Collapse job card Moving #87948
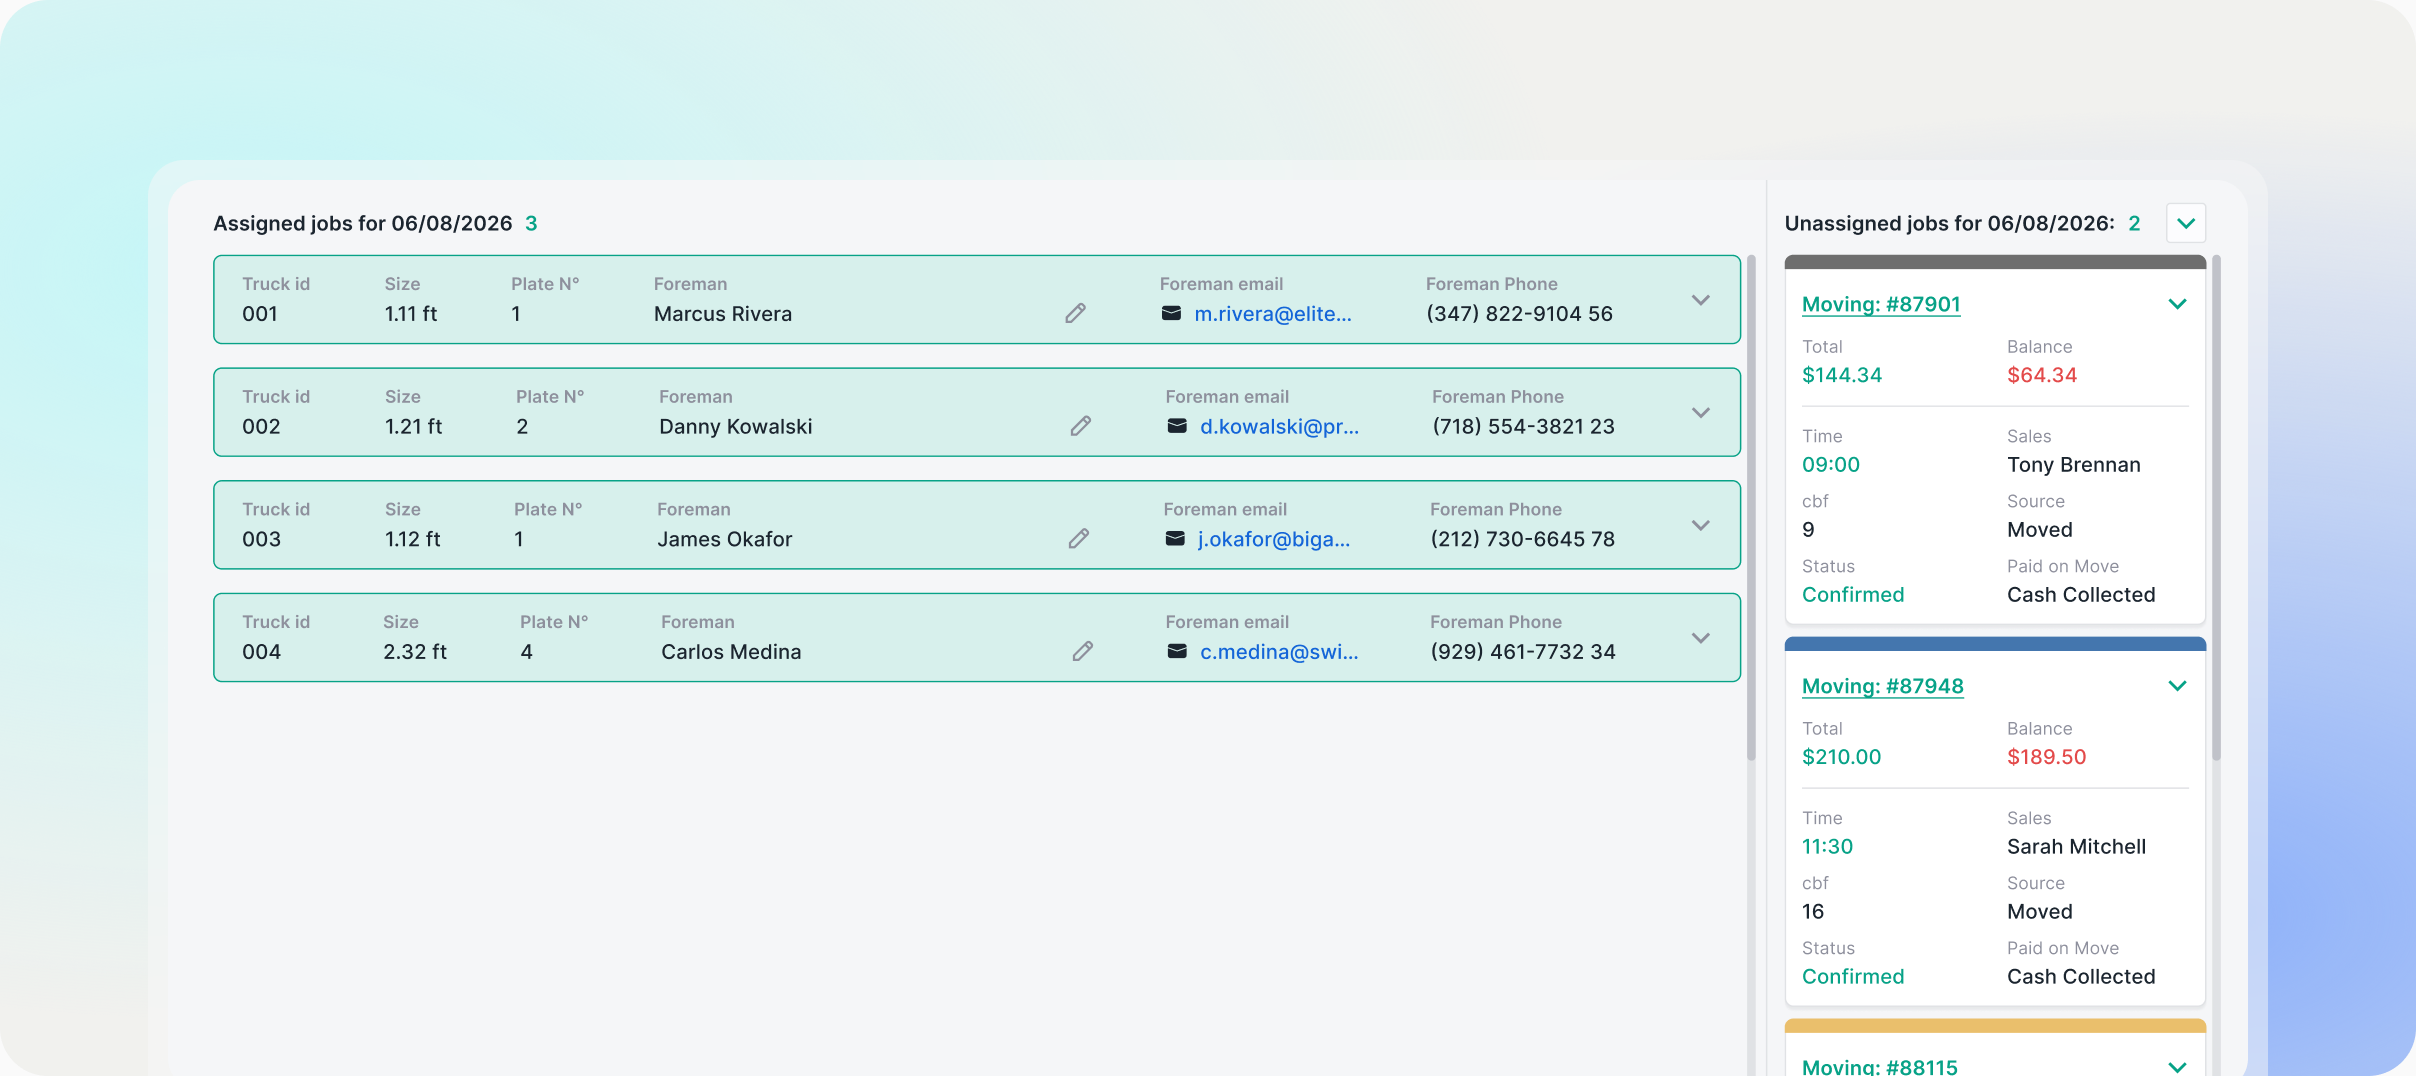2416x1076 pixels. click(x=2177, y=686)
